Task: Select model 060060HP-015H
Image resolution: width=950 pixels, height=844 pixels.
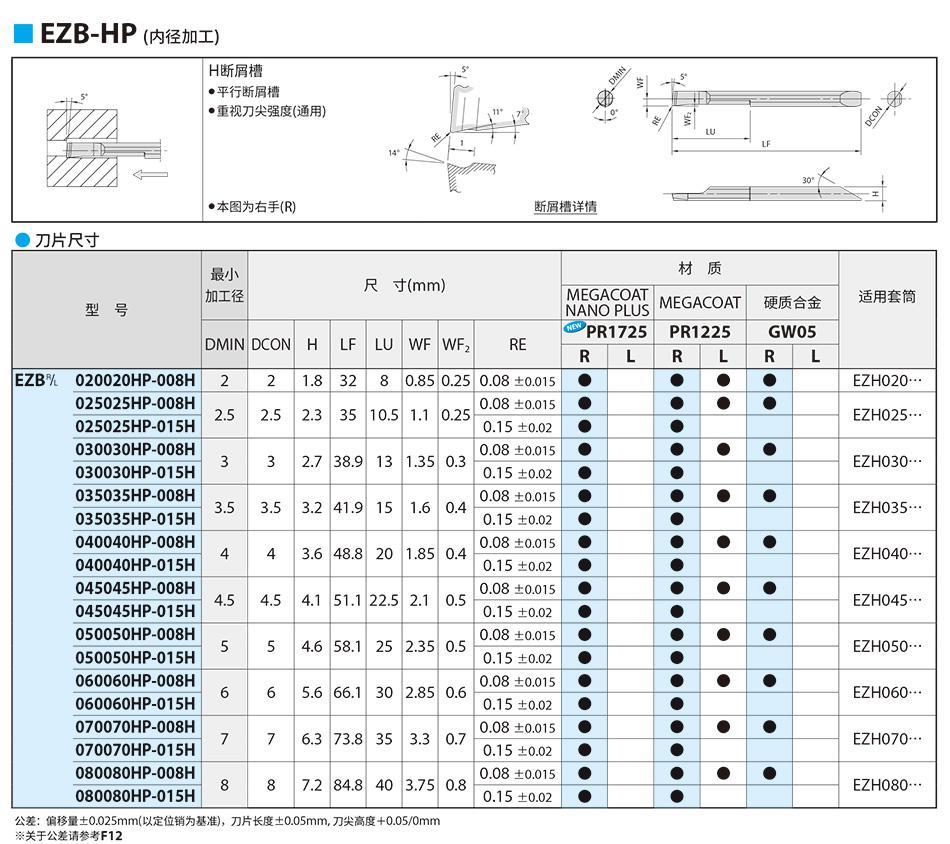Action: (135, 704)
